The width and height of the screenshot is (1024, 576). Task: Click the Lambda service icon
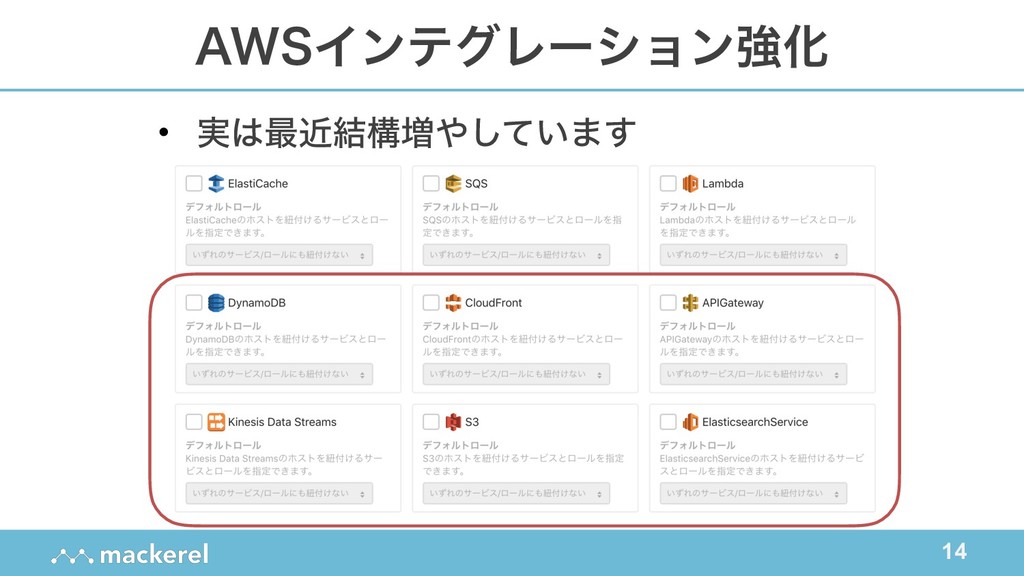click(690, 184)
